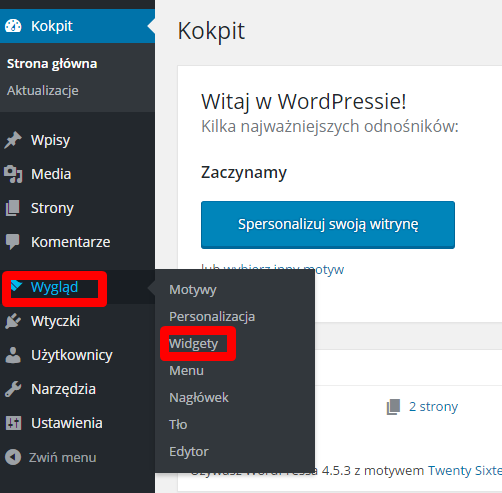The width and height of the screenshot is (502, 493).
Task: Click the Media library icon
Action: 13,174
